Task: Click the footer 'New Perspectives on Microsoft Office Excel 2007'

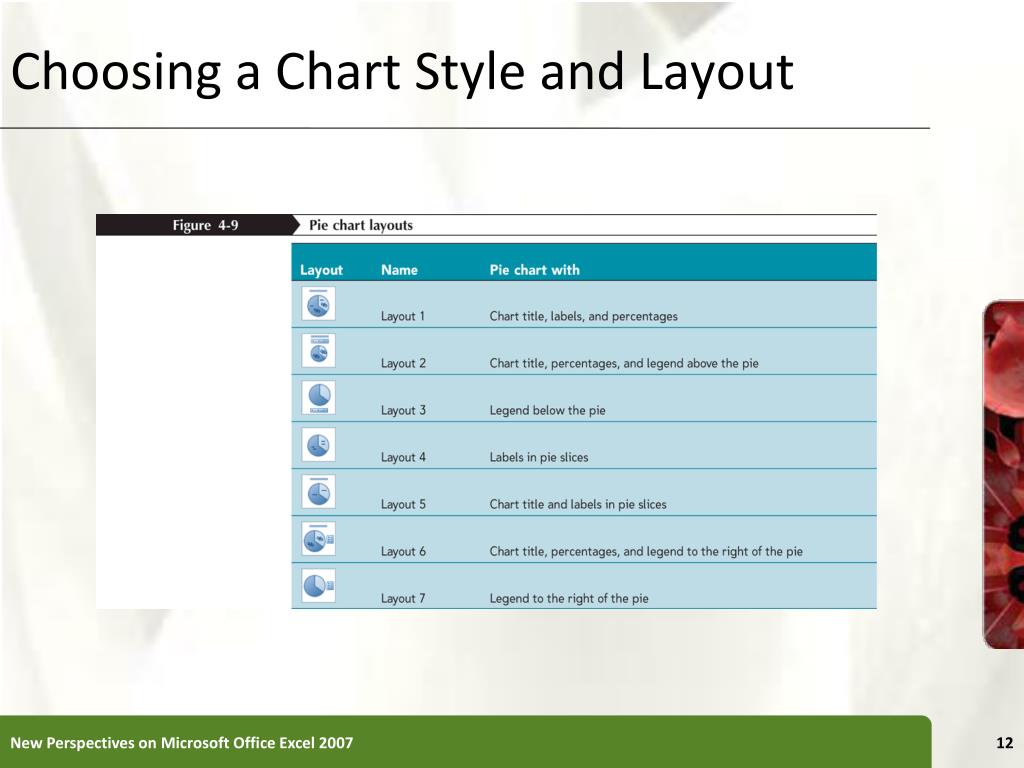Action: click(x=182, y=743)
